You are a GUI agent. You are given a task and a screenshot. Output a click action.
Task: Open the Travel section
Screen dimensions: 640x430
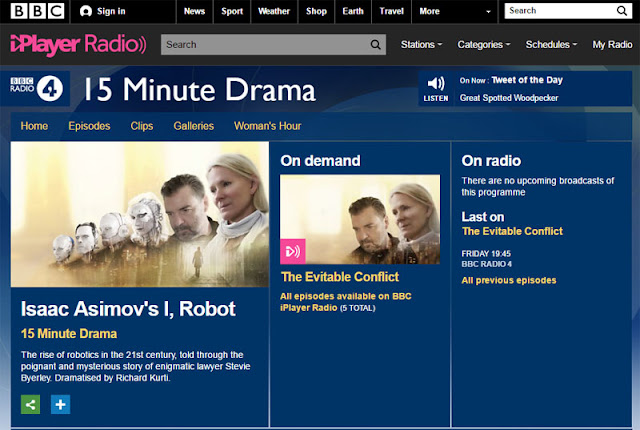[391, 11]
